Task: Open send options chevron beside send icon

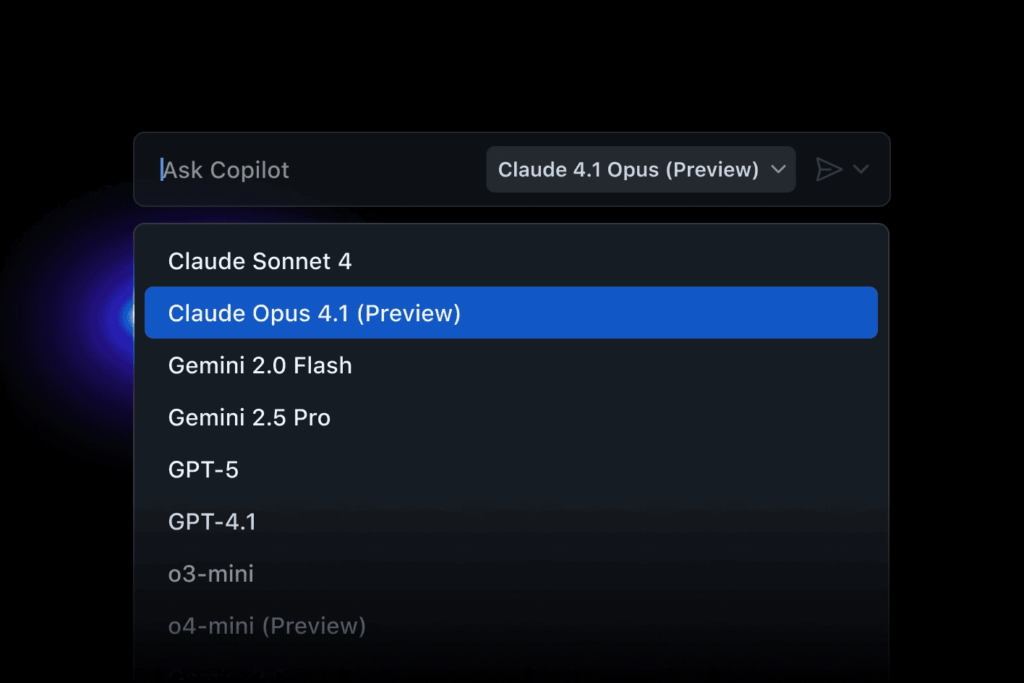Action: pos(860,169)
